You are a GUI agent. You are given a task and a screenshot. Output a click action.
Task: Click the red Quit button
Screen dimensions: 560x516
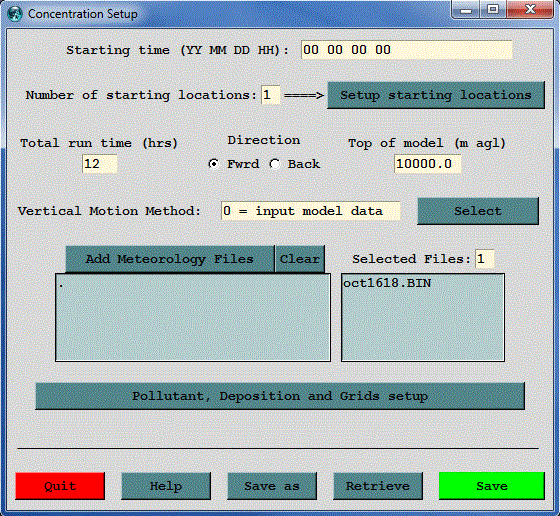[60, 486]
